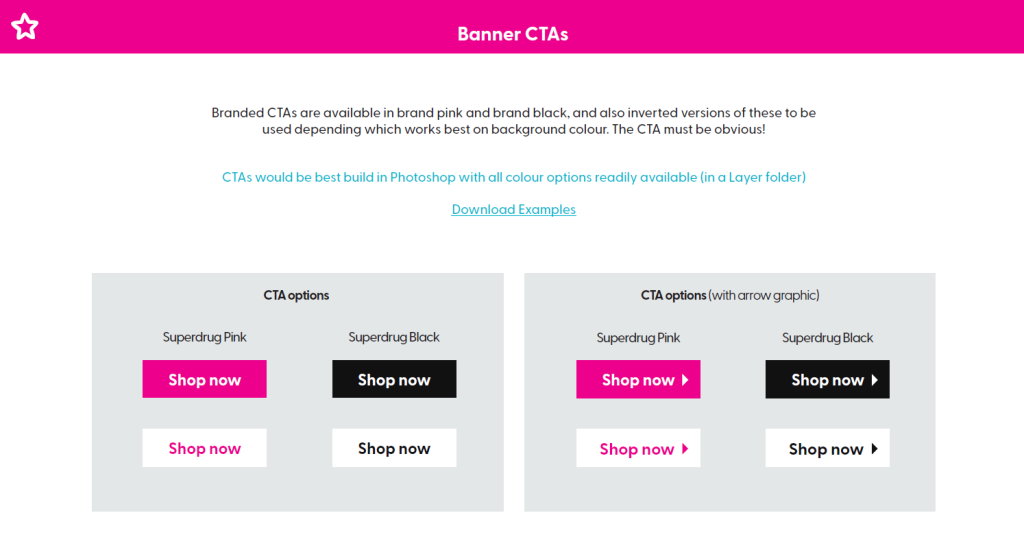The image size is (1024, 548).
Task: Click Superdrug Pink label in left panel
Action: (x=204, y=337)
